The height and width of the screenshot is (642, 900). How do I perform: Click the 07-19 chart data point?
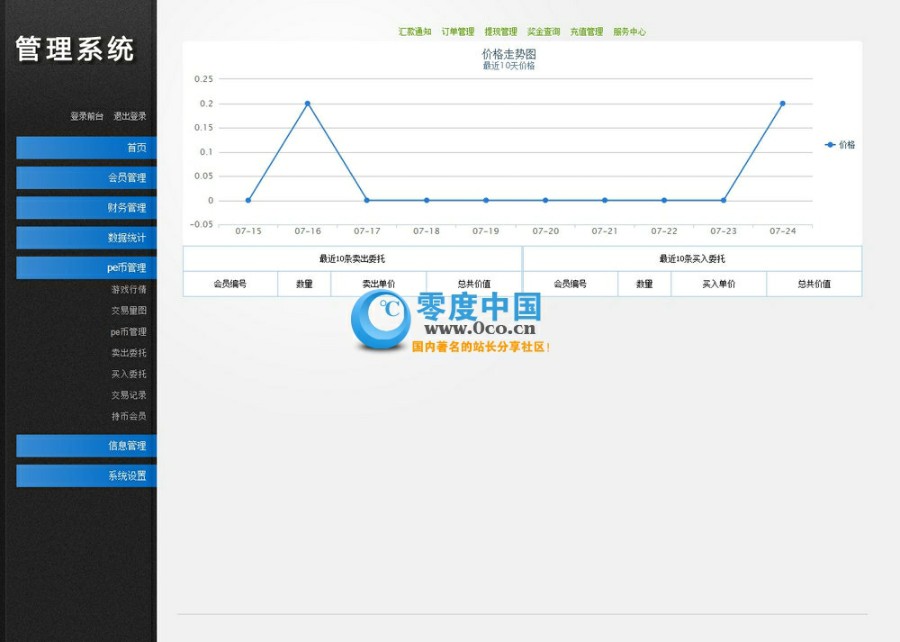click(486, 200)
